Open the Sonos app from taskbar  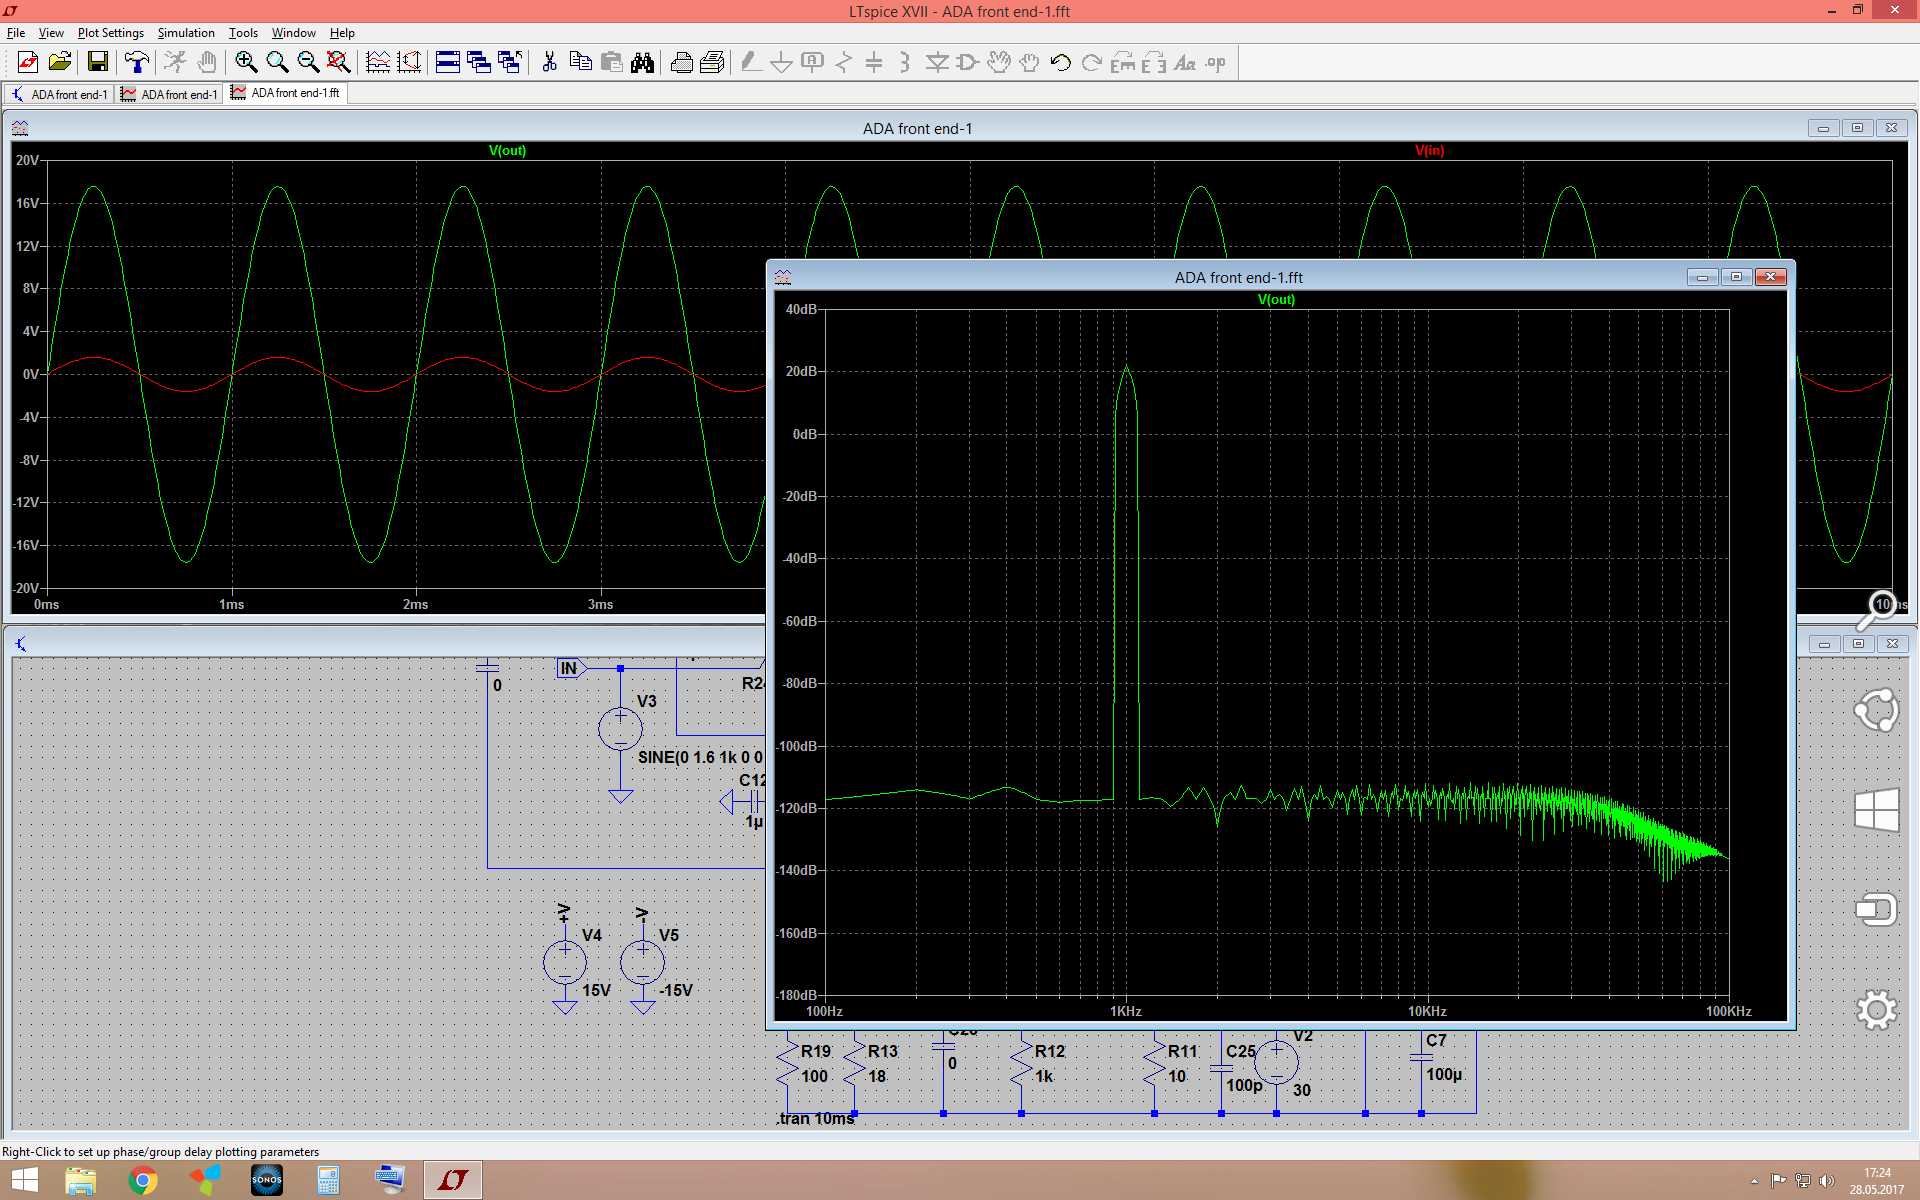click(x=267, y=1180)
